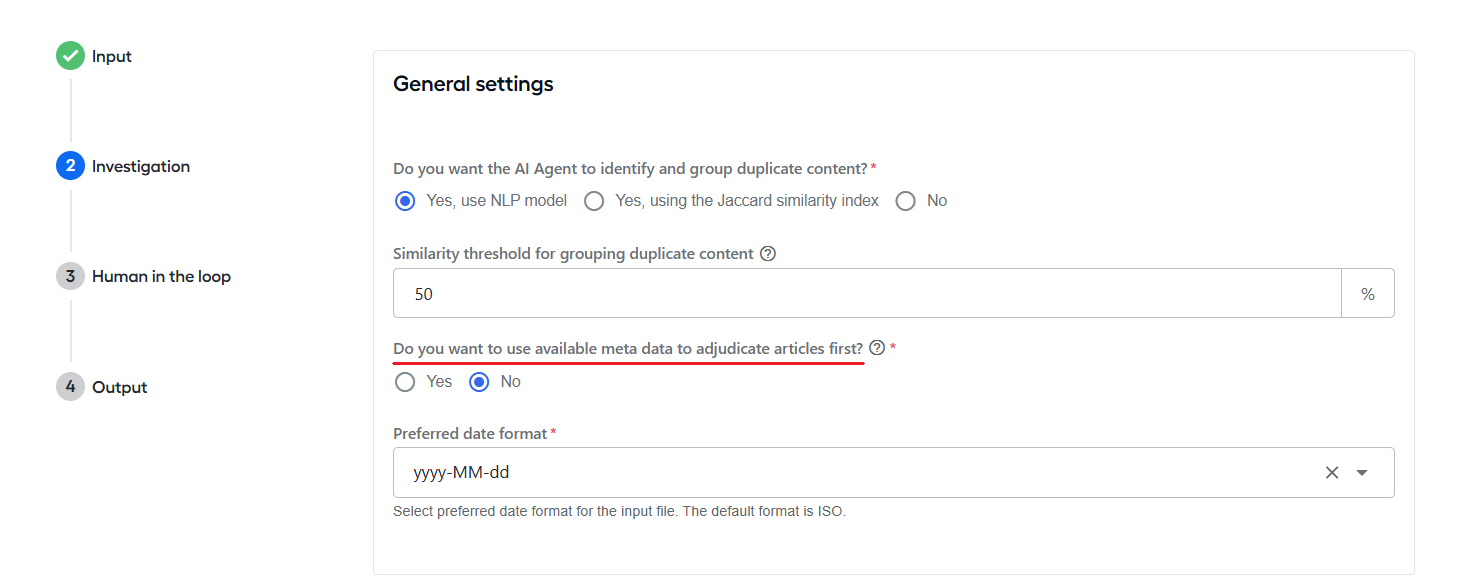The height and width of the screenshot is (584, 1480).
Task: Choose "No" for using meta data first
Action: click(x=479, y=382)
